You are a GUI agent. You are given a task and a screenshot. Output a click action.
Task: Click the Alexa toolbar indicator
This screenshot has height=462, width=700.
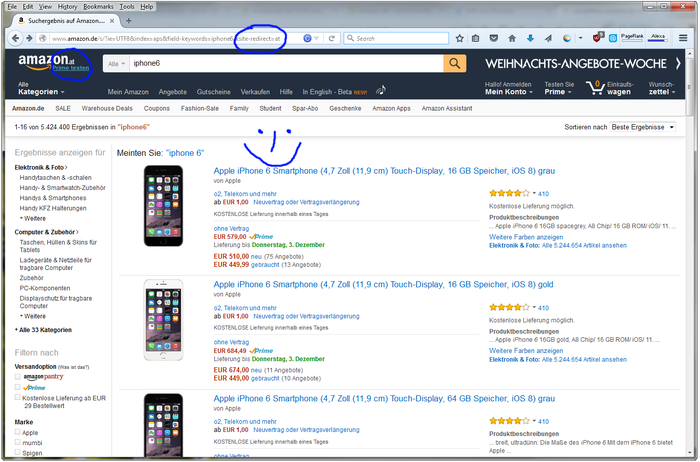tap(658, 37)
